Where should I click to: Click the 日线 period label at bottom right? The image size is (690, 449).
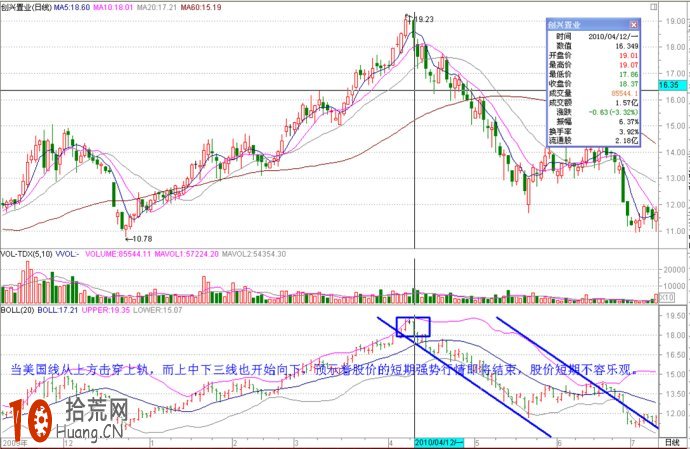coord(672,442)
